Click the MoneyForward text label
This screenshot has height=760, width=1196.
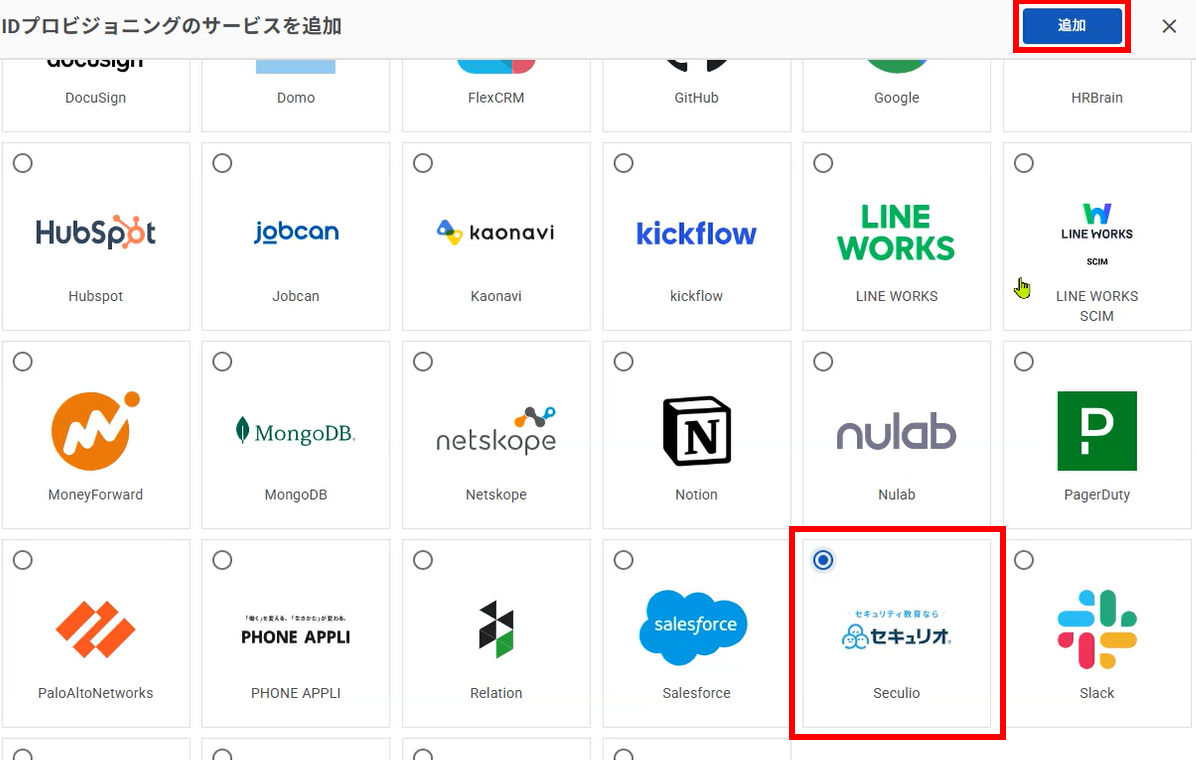(x=95, y=494)
